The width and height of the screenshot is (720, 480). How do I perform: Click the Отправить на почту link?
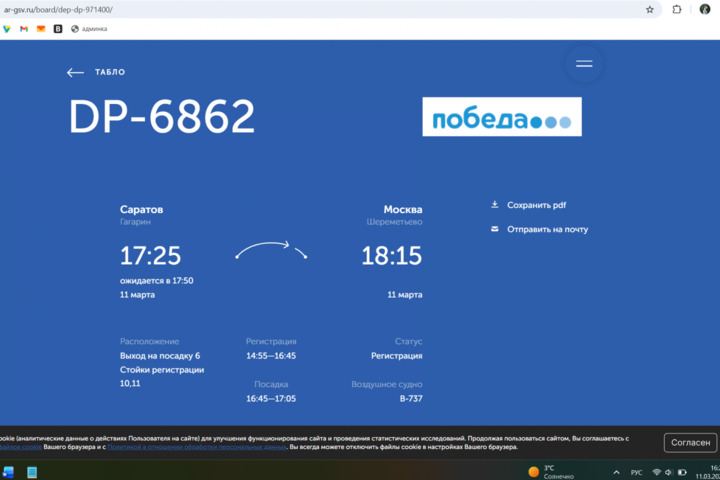point(547,229)
